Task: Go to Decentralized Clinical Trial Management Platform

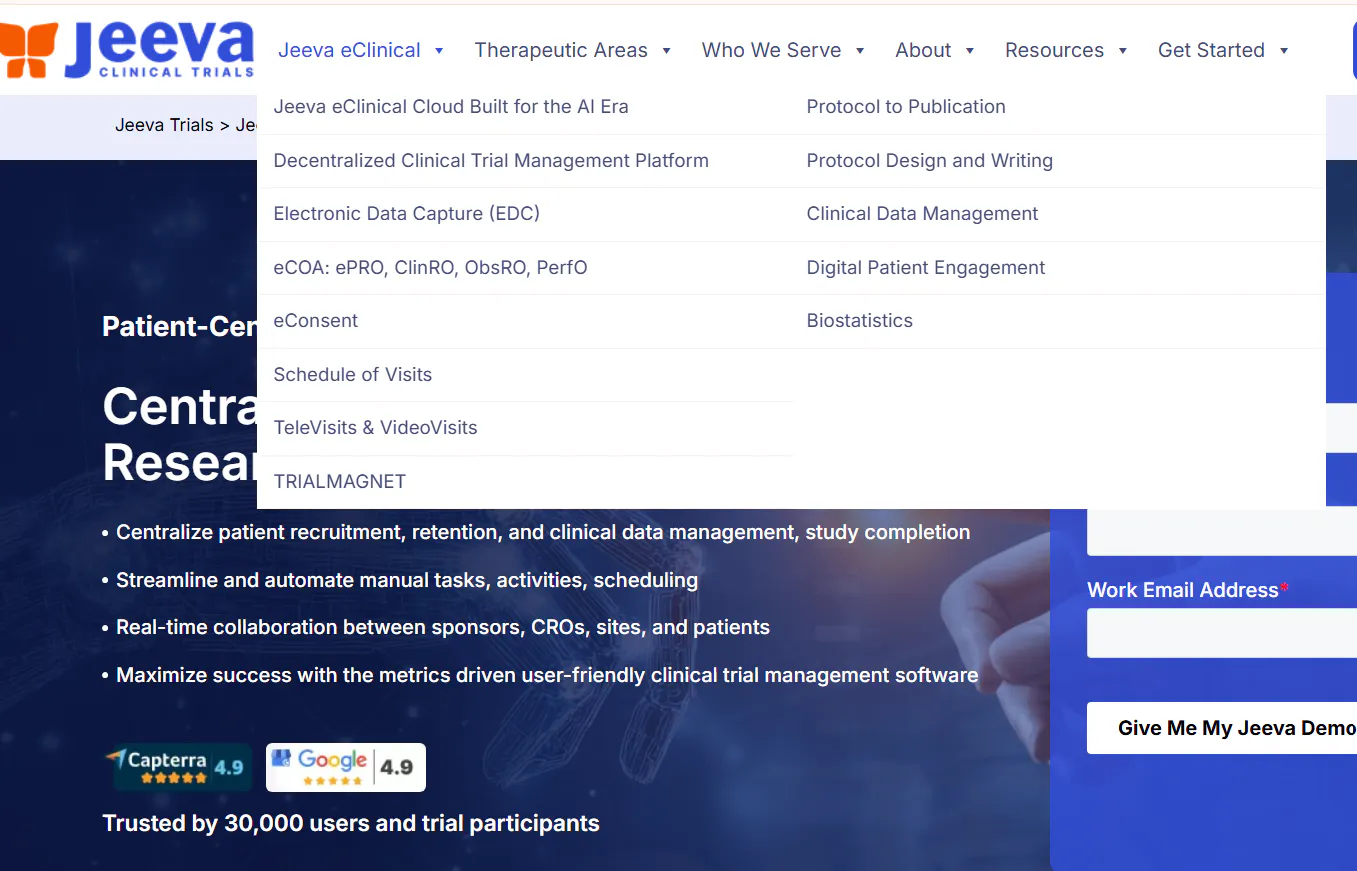Action: point(491,160)
